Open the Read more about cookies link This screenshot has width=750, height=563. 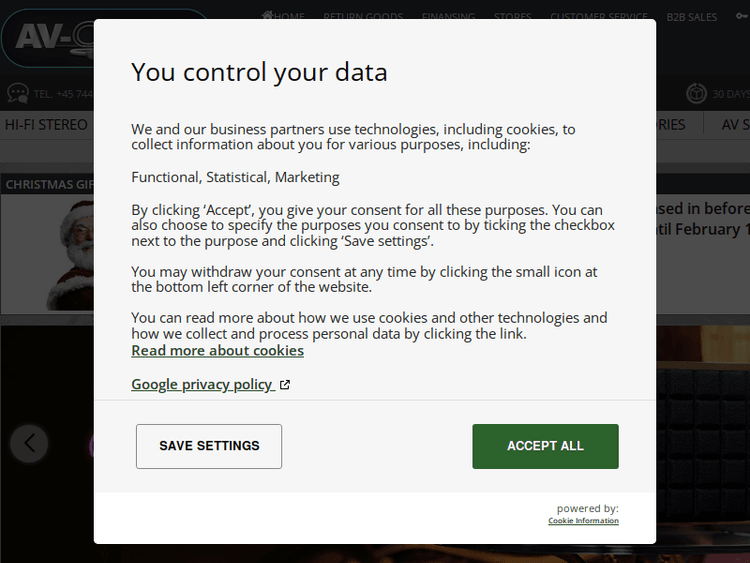[x=217, y=351]
